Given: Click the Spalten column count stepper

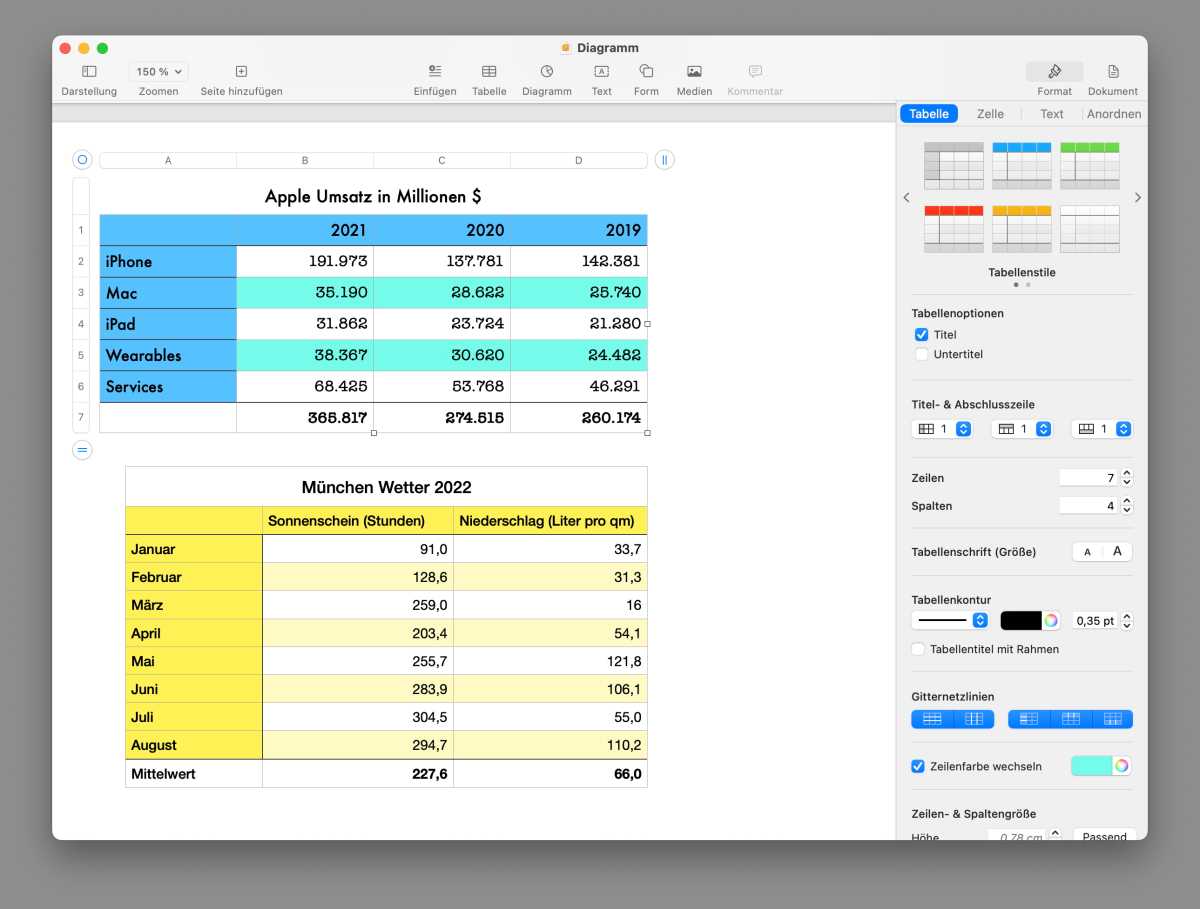Looking at the screenshot, I should click(1127, 506).
